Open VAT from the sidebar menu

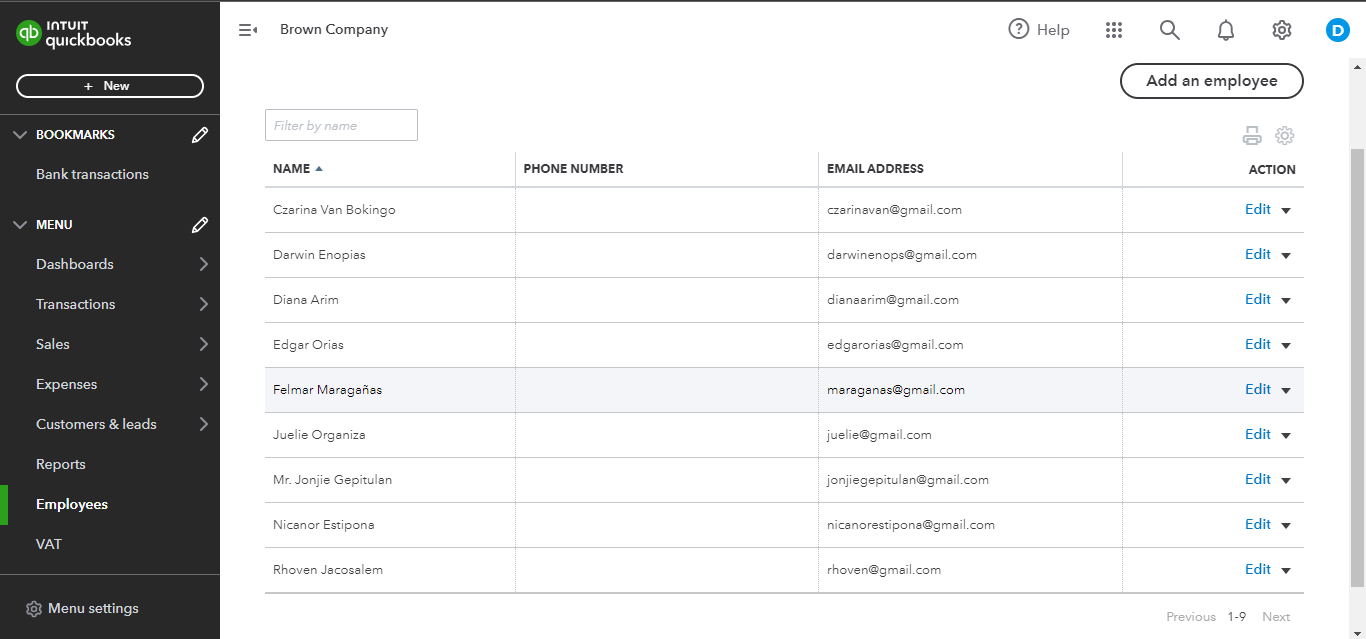click(49, 544)
